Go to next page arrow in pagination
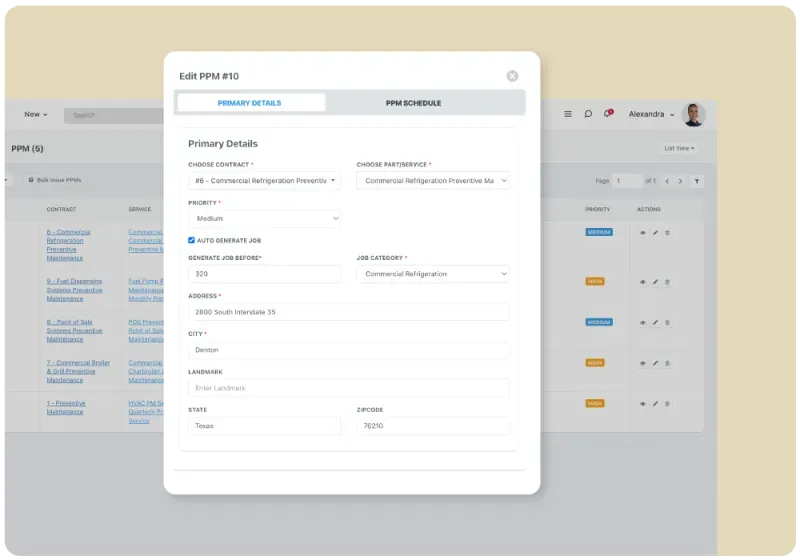 pyautogui.click(x=680, y=181)
